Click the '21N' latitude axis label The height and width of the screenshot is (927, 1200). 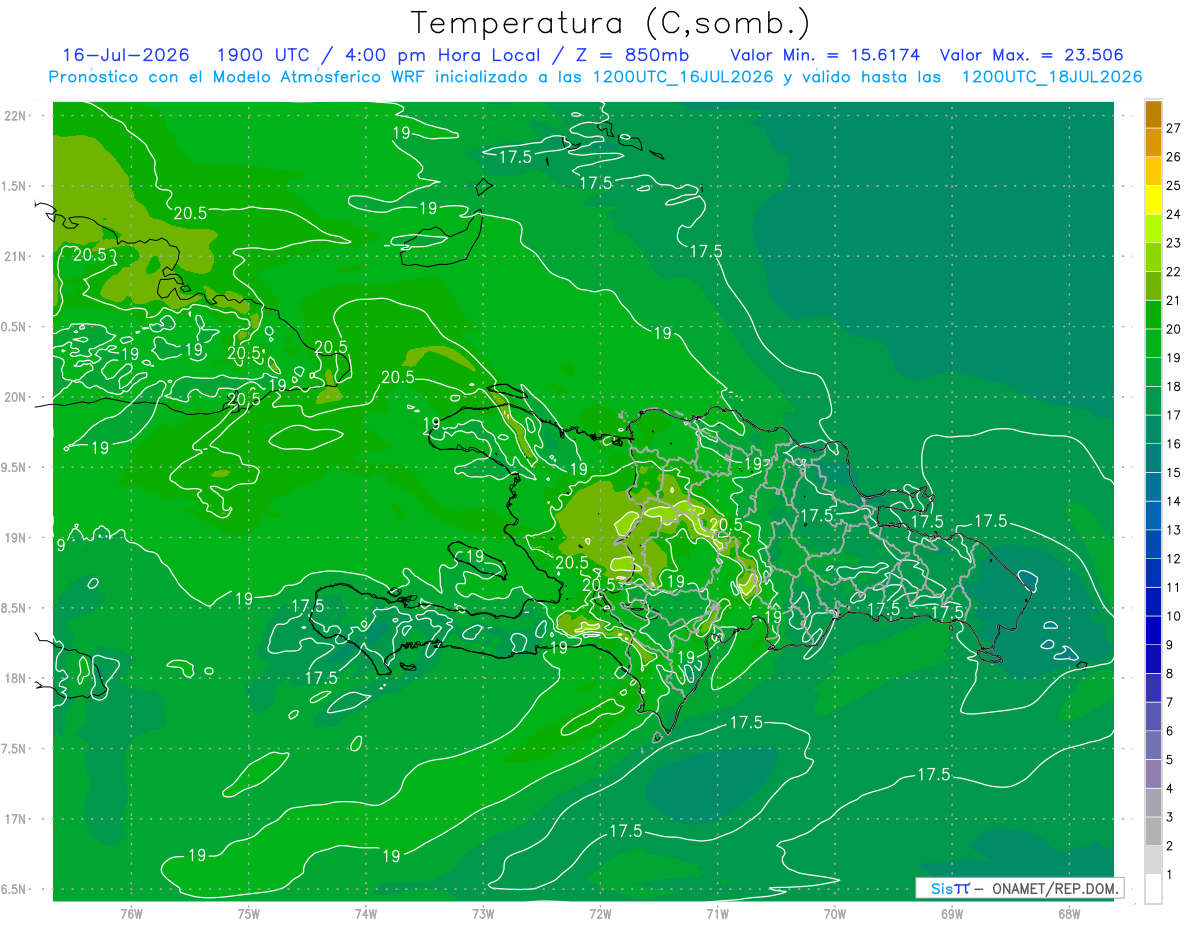tap(15, 257)
